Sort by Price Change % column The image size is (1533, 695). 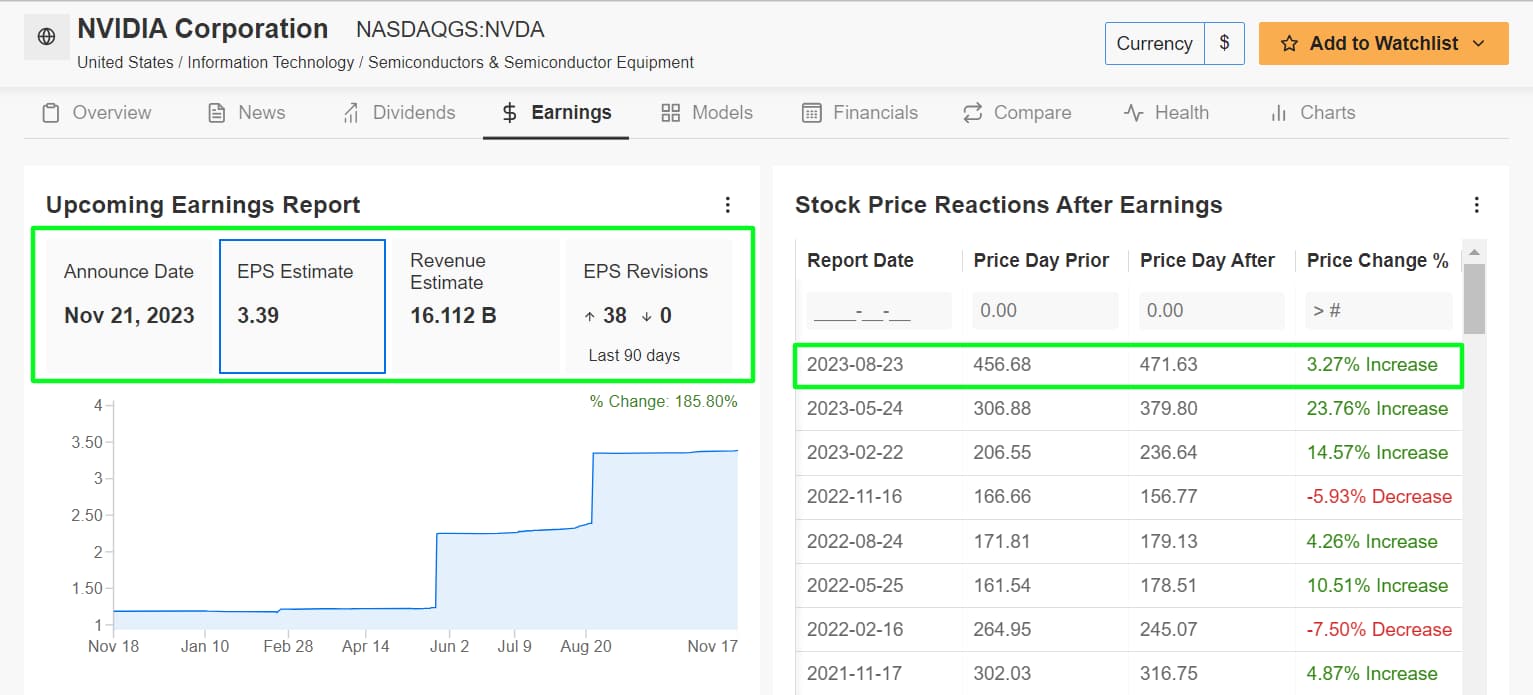click(x=1378, y=261)
